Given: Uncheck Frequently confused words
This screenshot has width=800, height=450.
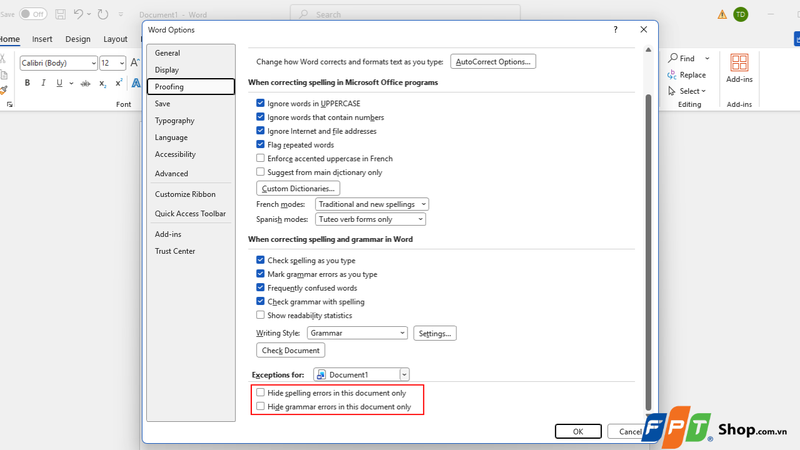Looking at the screenshot, I should 260,288.
